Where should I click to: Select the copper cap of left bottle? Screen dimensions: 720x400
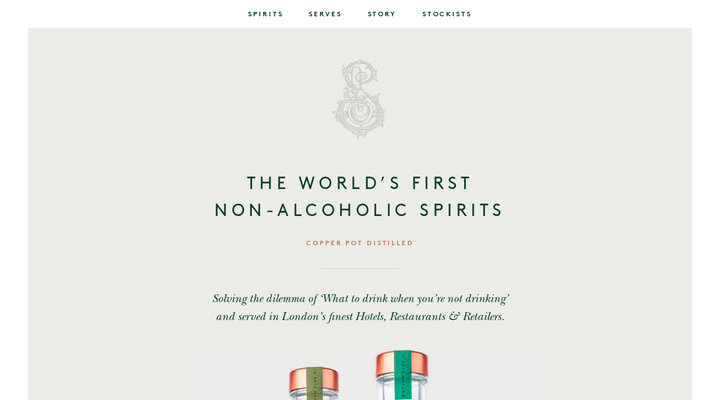point(314,379)
